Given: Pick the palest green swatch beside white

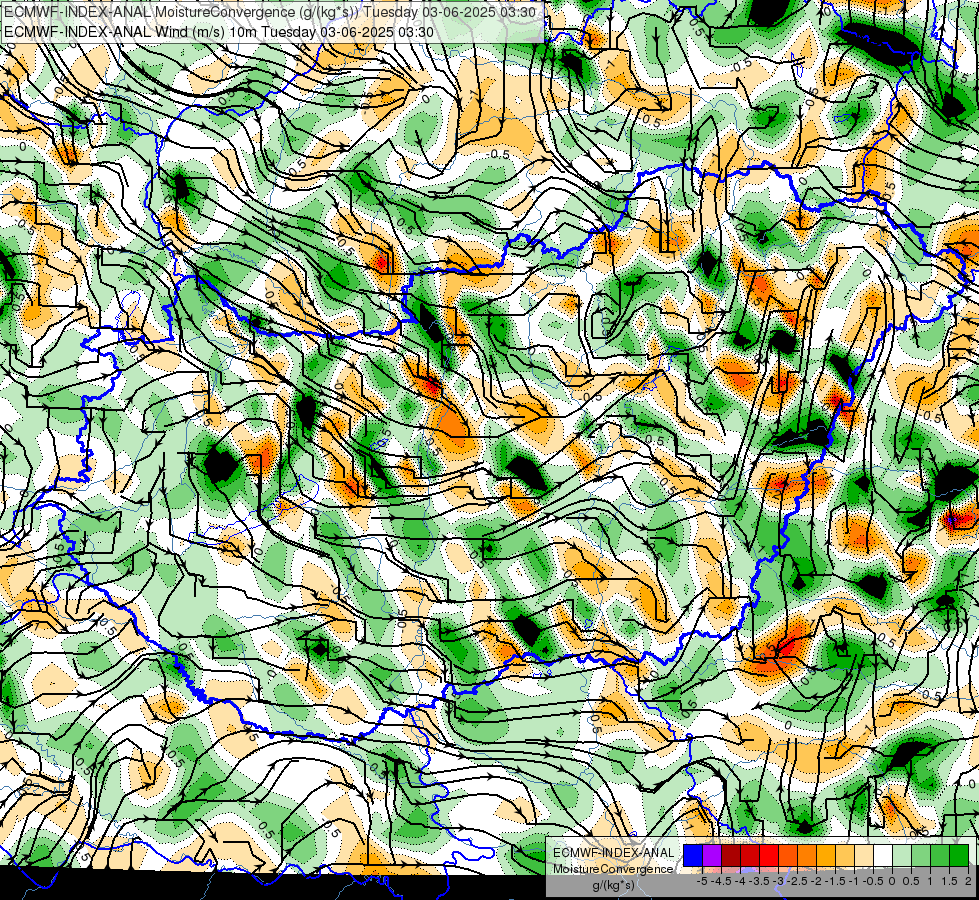Looking at the screenshot, I should pyautogui.click(x=902, y=855).
